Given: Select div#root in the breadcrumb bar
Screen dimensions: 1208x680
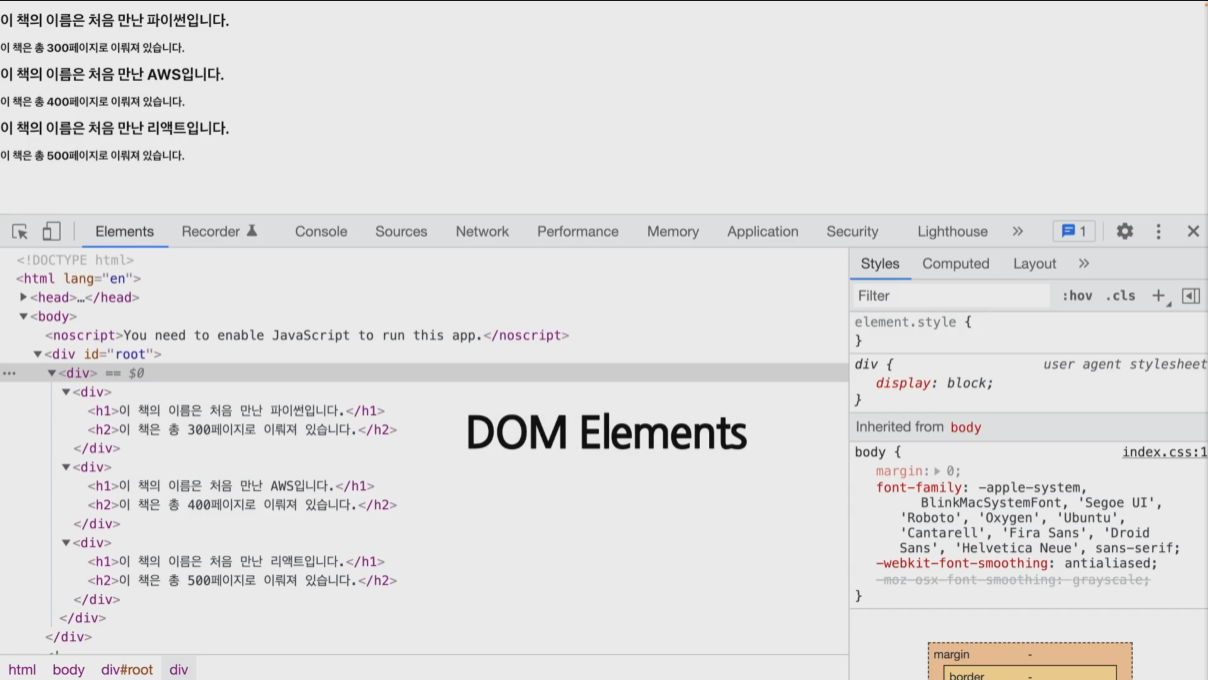Looking at the screenshot, I should pos(127,669).
